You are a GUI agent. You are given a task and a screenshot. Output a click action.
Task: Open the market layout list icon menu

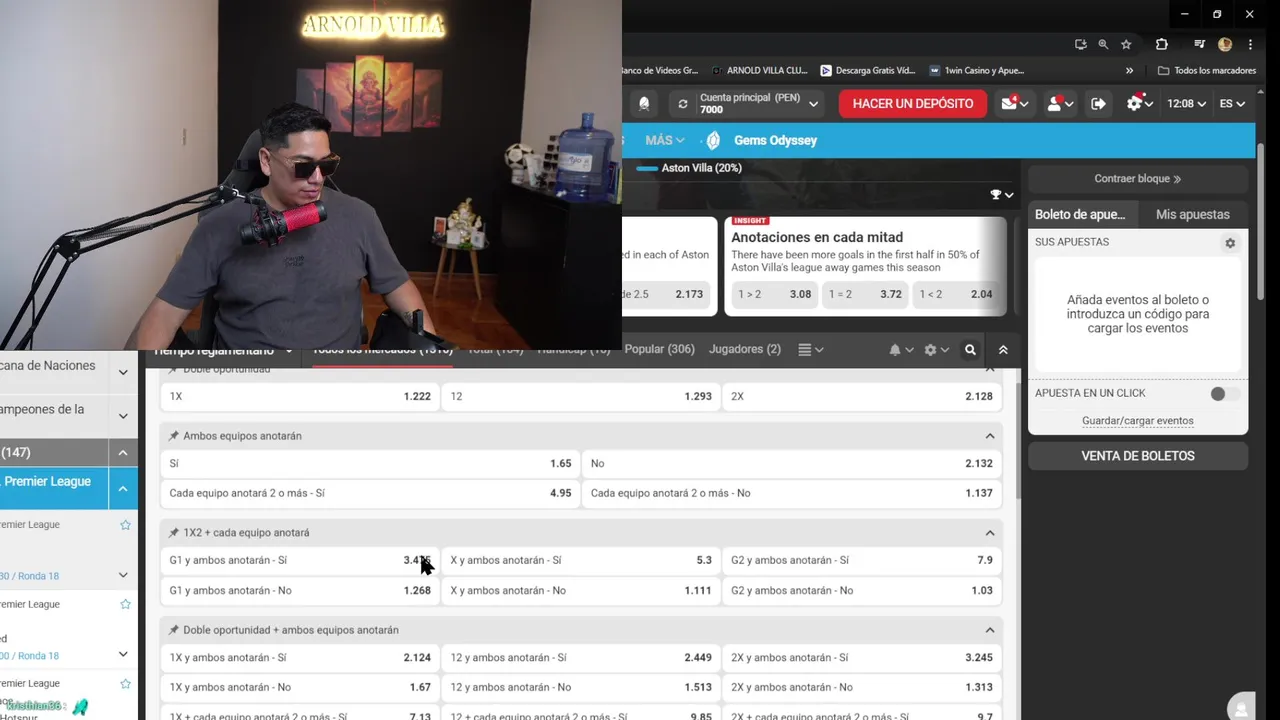pyautogui.click(x=811, y=350)
